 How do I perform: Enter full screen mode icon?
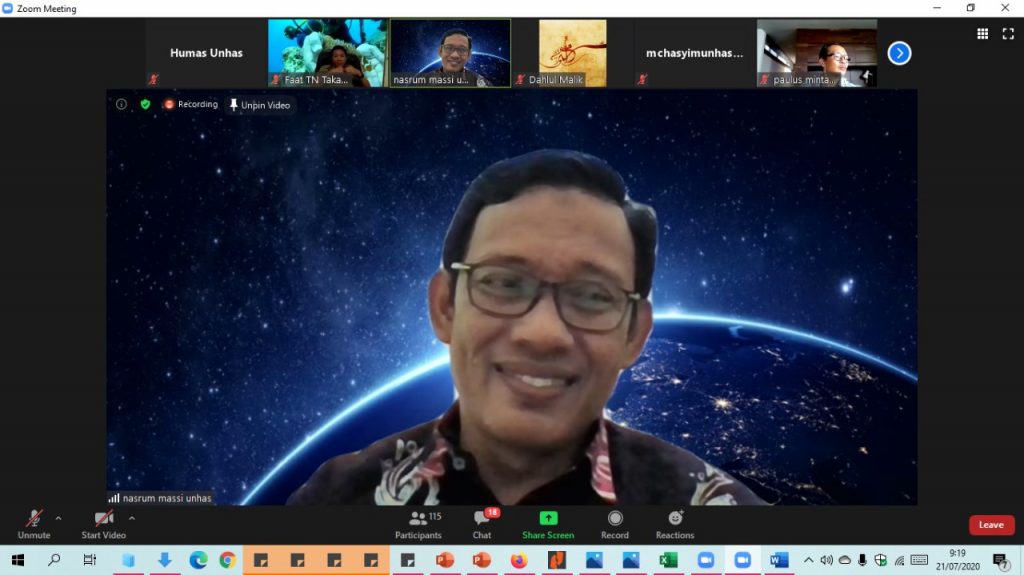coord(1008,34)
